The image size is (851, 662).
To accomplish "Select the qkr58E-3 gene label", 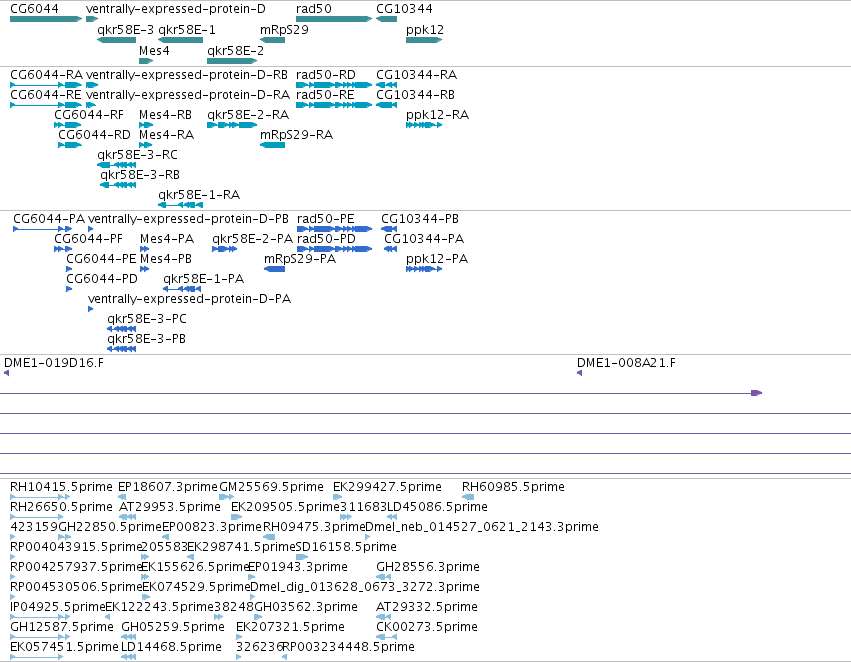I will 125,30.
